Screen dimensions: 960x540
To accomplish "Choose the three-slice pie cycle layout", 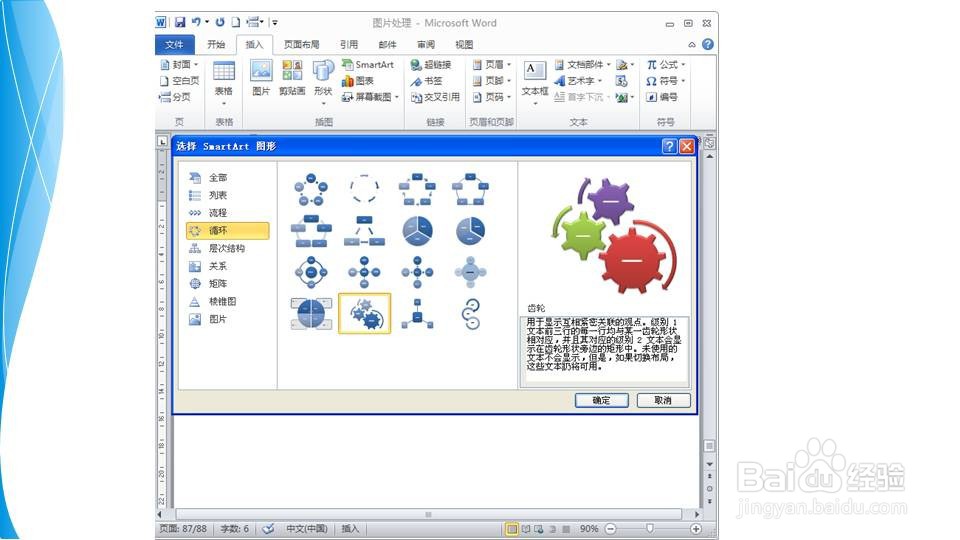I will (418, 231).
